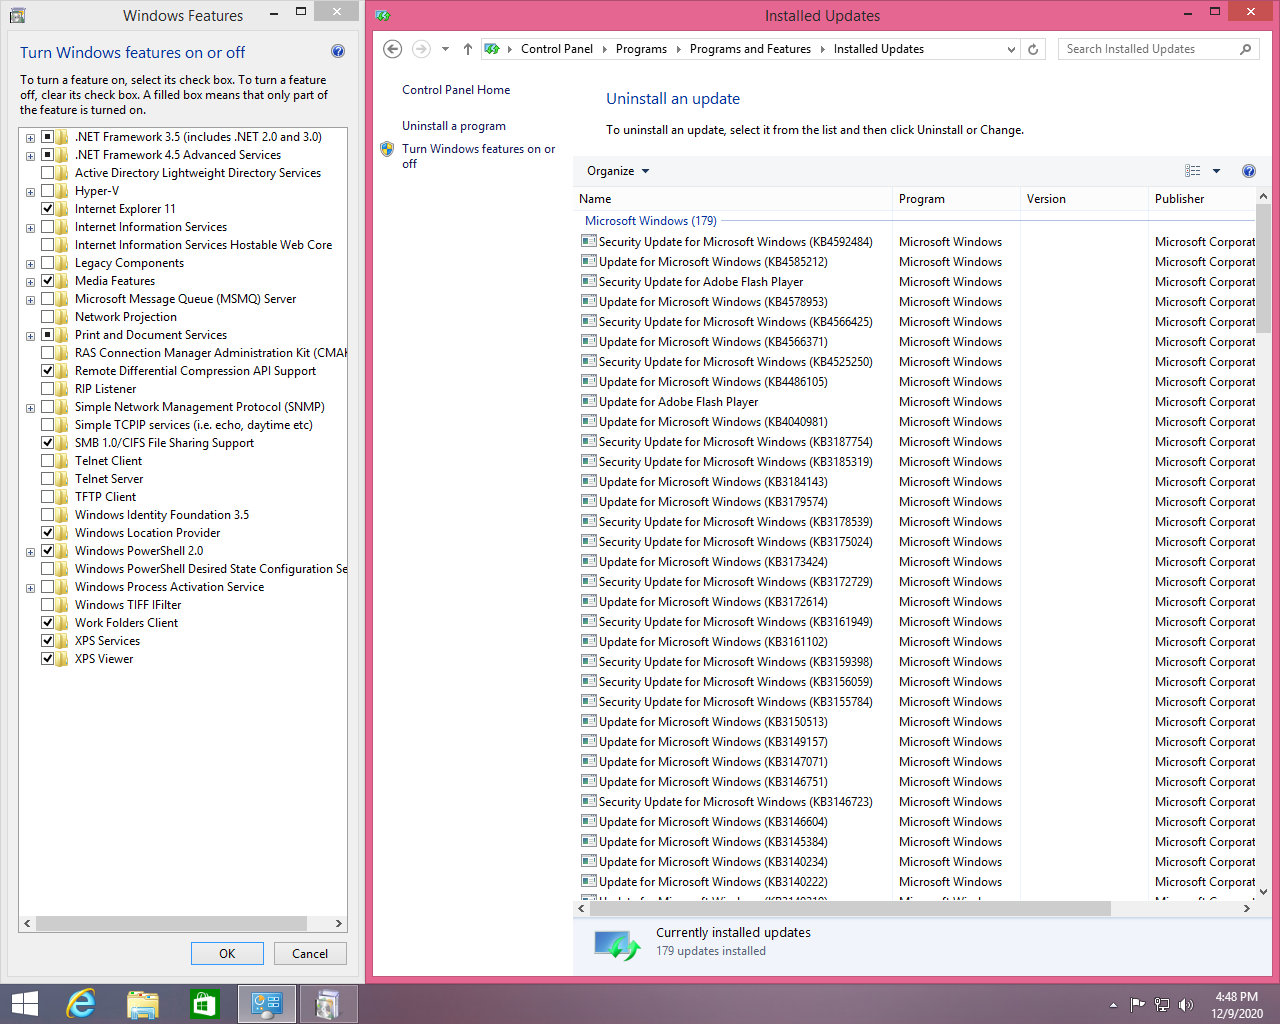Image resolution: width=1280 pixels, height=1024 pixels.
Task: Select Update for Microsoft Windows (KB4585212)
Action: click(713, 262)
